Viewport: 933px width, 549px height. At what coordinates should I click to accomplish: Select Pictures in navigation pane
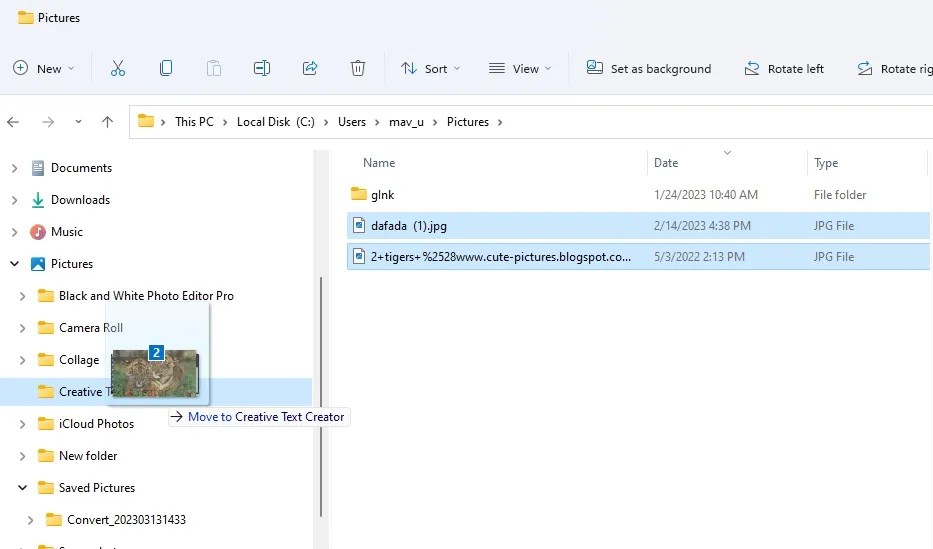click(72, 263)
